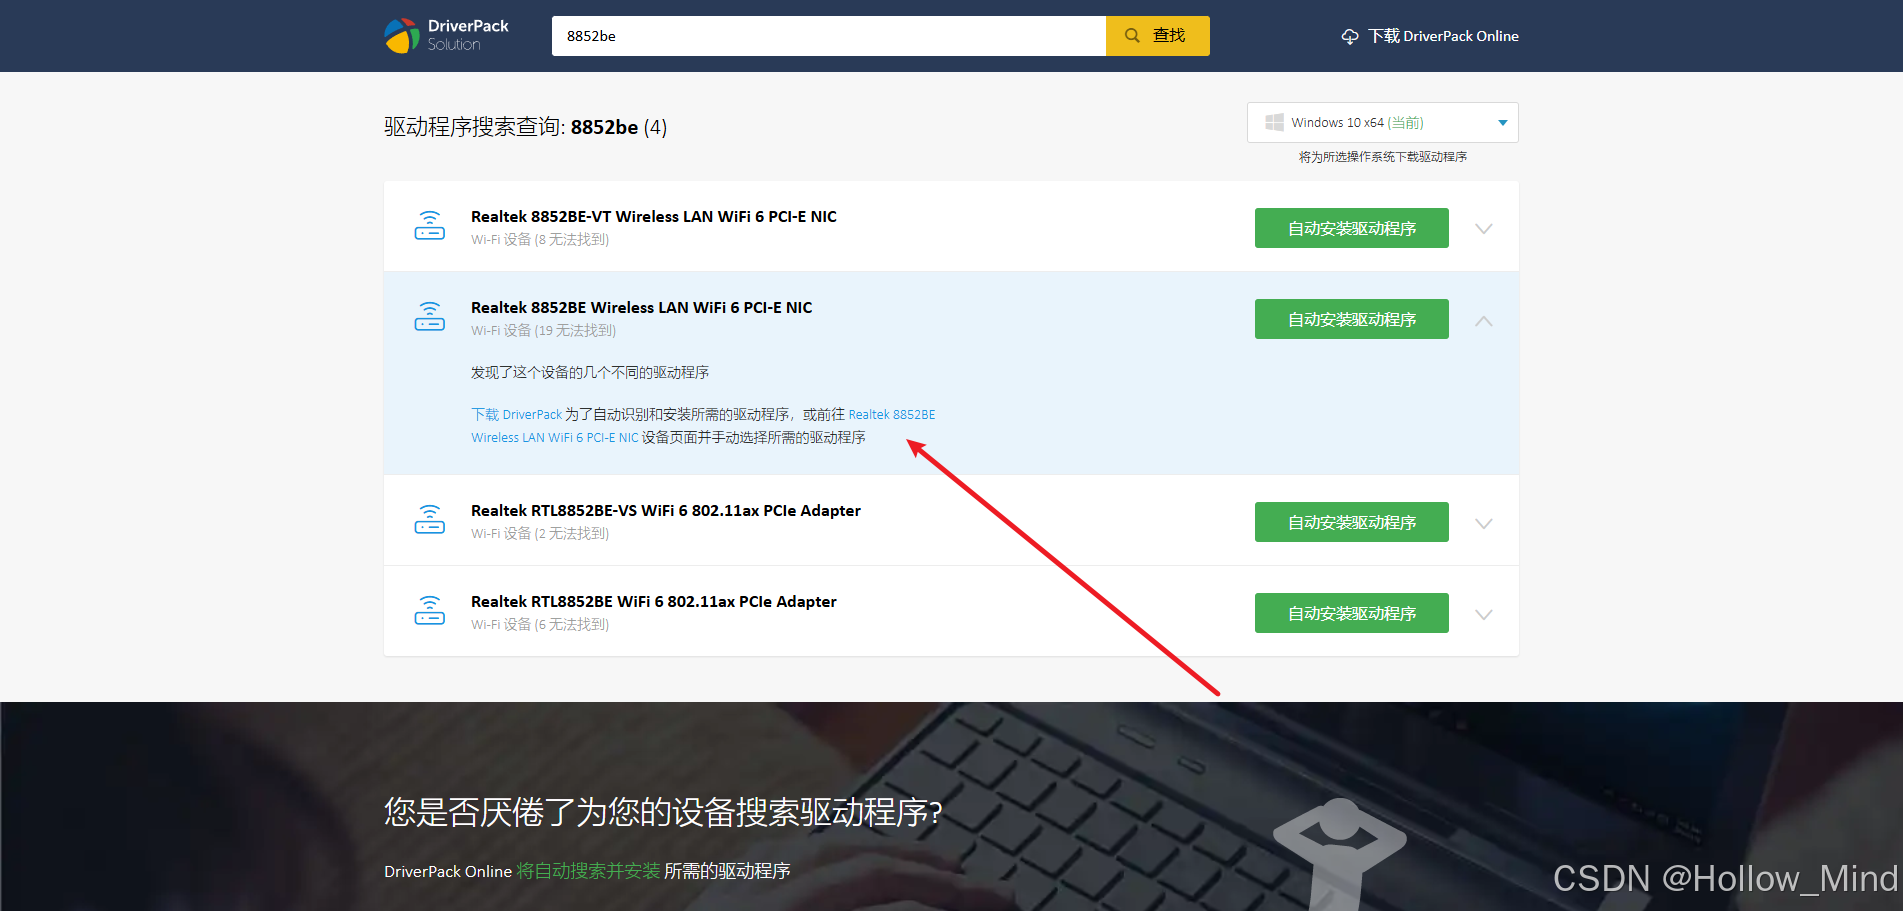
Task: Click text Wi-Fi 设备 (8 无法找到)
Action: coord(540,239)
